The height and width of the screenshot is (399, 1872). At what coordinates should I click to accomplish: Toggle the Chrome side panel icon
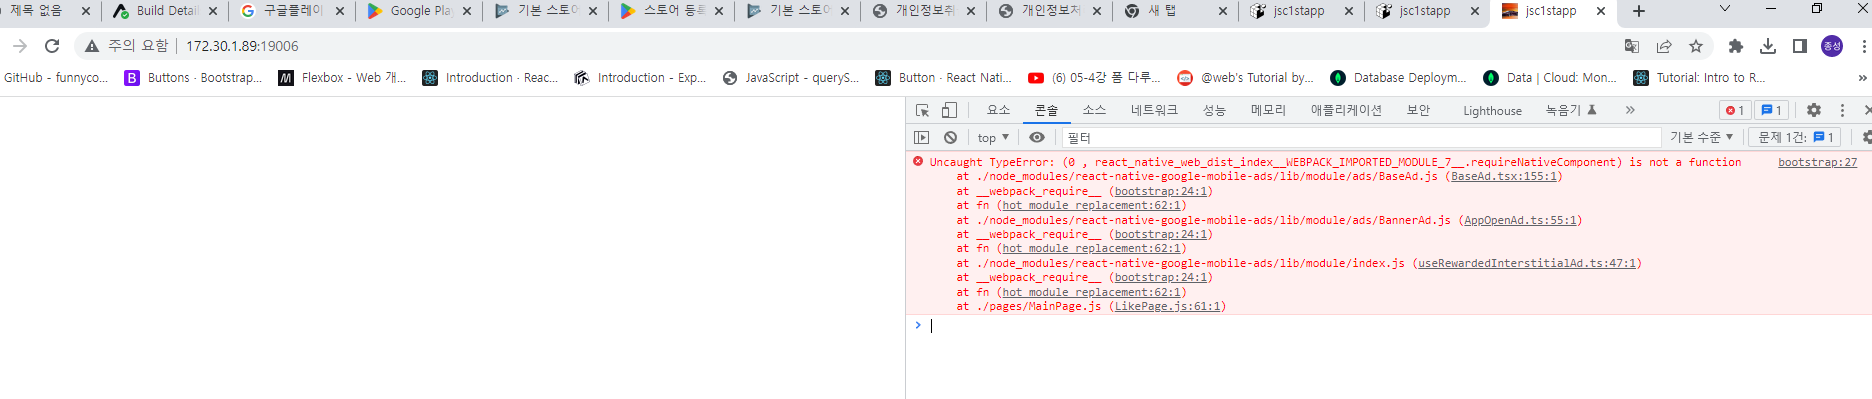click(1800, 46)
